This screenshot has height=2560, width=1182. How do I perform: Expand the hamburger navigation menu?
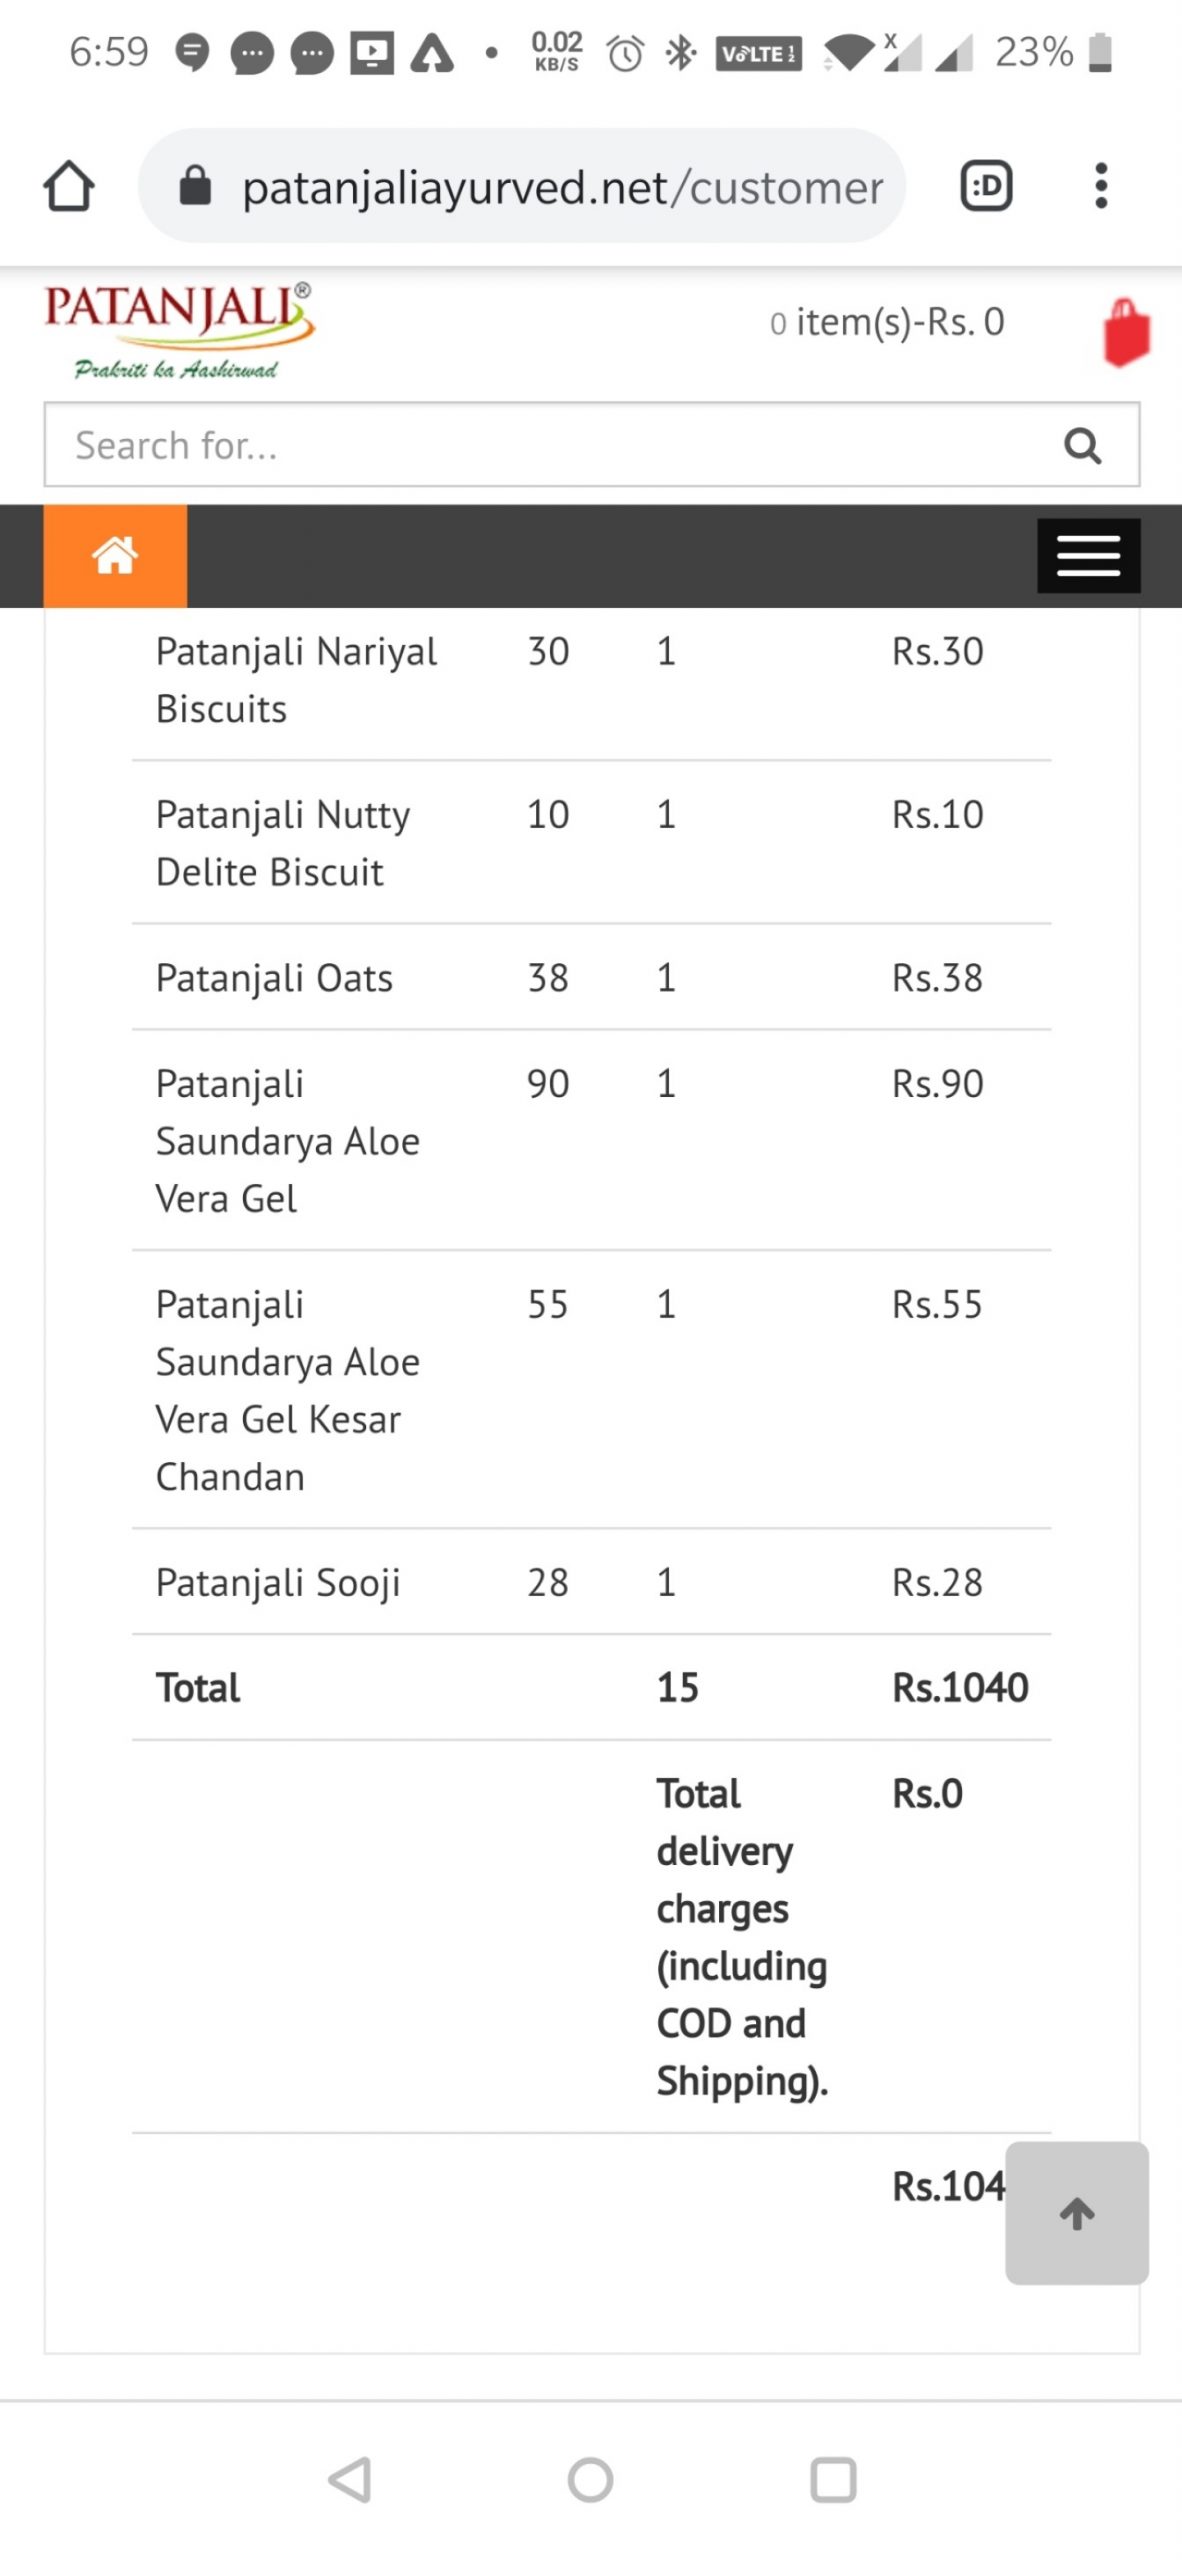[1088, 556]
